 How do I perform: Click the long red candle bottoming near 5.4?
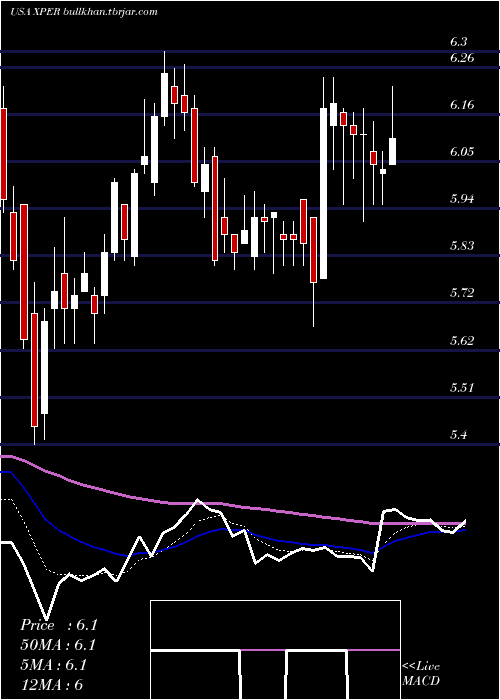click(34, 370)
